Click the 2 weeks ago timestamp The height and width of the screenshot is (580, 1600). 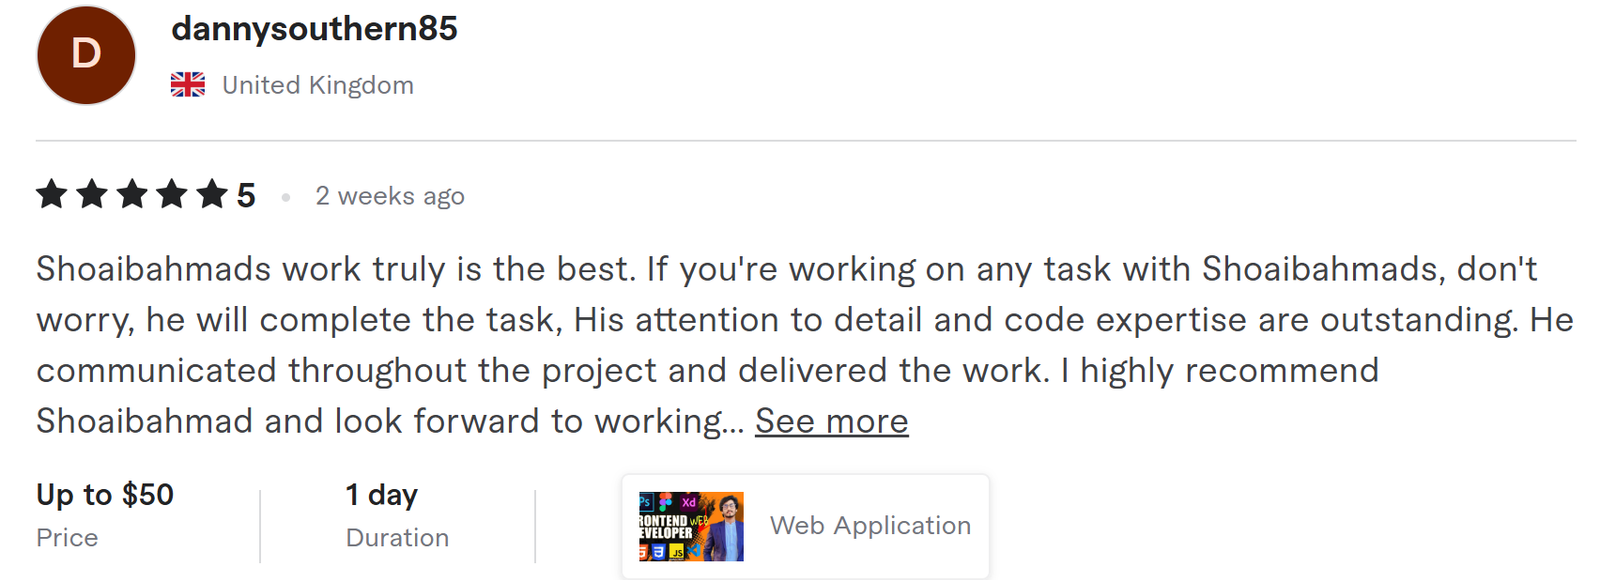[389, 196]
